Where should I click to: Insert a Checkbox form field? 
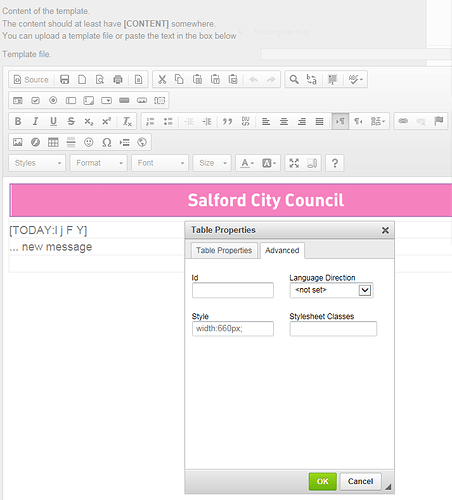pos(35,100)
